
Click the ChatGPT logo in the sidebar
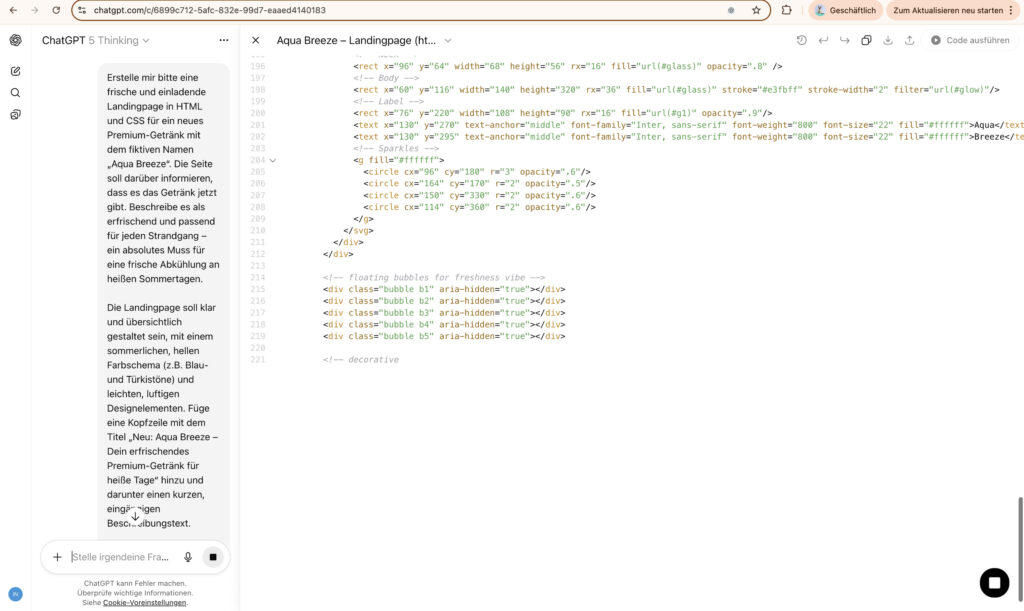[x=15, y=40]
